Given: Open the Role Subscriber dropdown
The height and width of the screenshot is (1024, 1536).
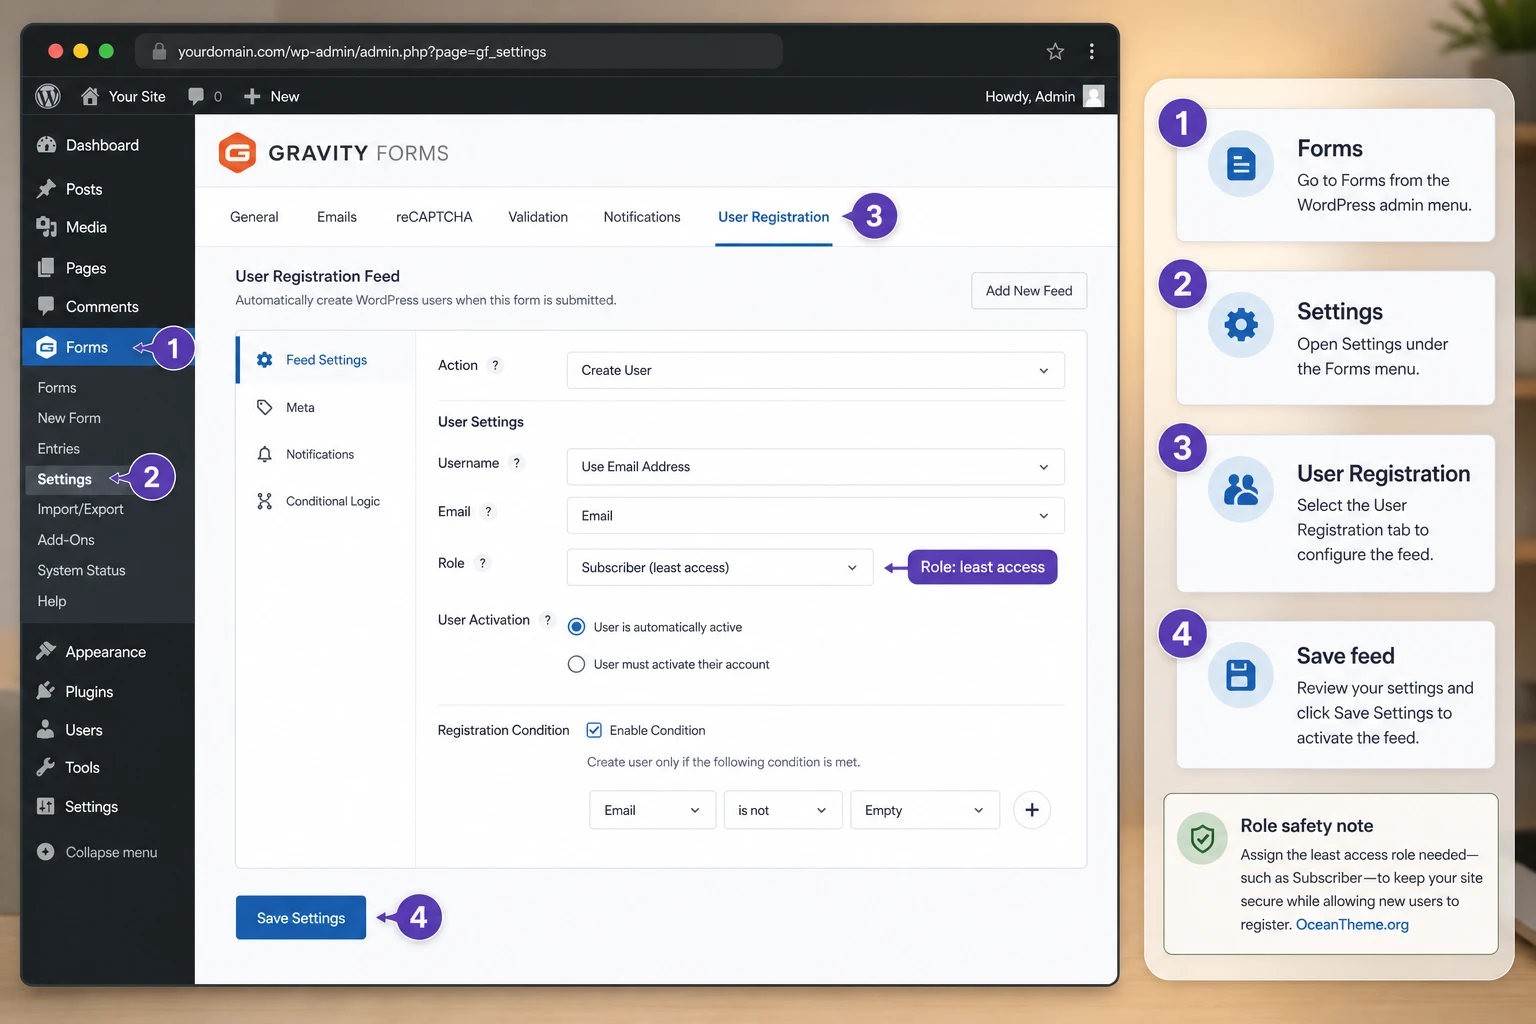Looking at the screenshot, I should (x=720, y=567).
